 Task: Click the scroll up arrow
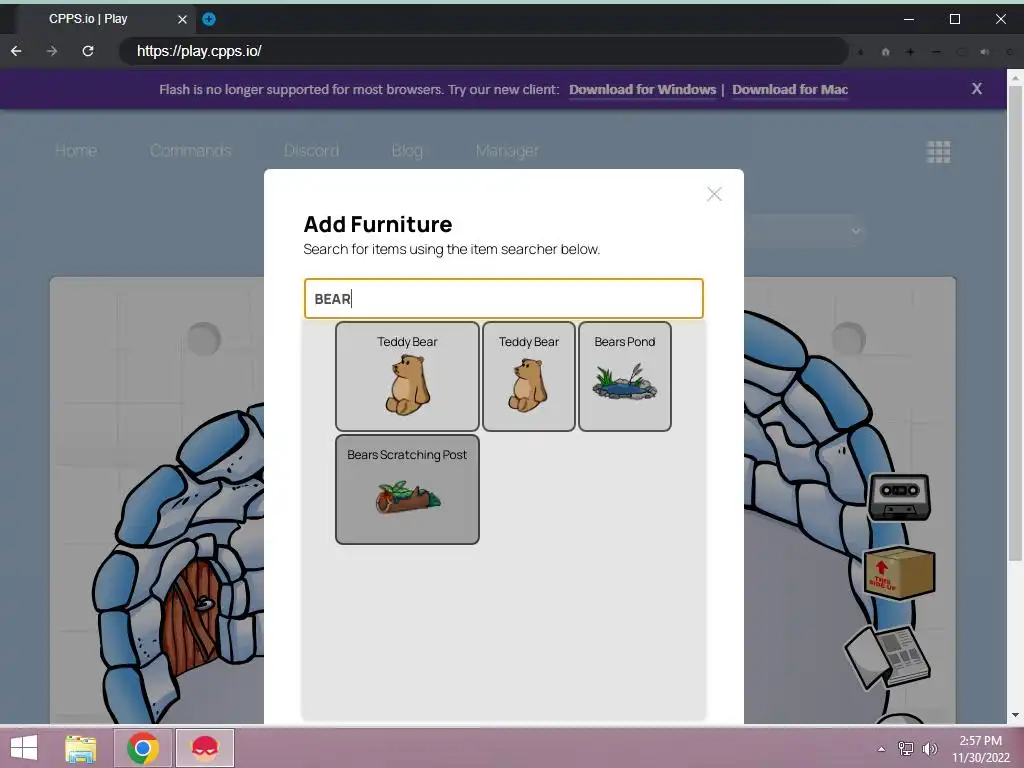[x=1015, y=77]
